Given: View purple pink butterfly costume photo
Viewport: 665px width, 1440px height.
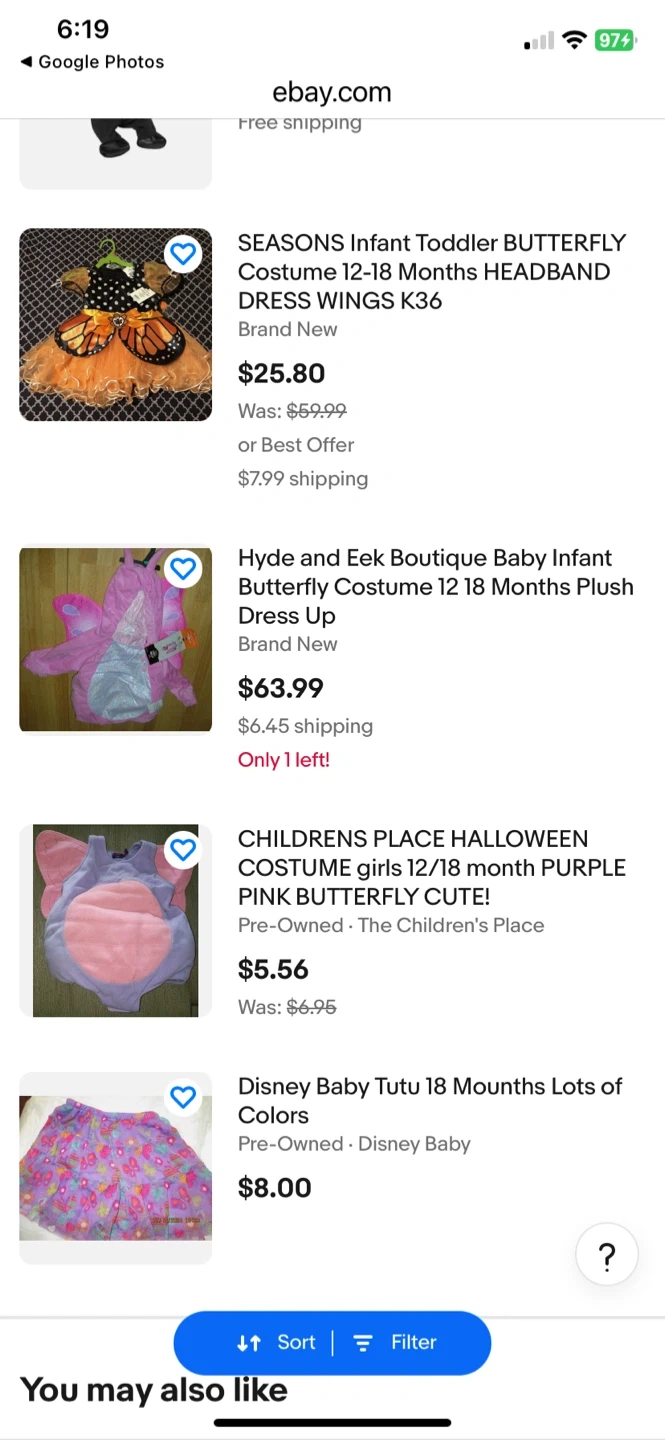Looking at the screenshot, I should pyautogui.click(x=115, y=921).
